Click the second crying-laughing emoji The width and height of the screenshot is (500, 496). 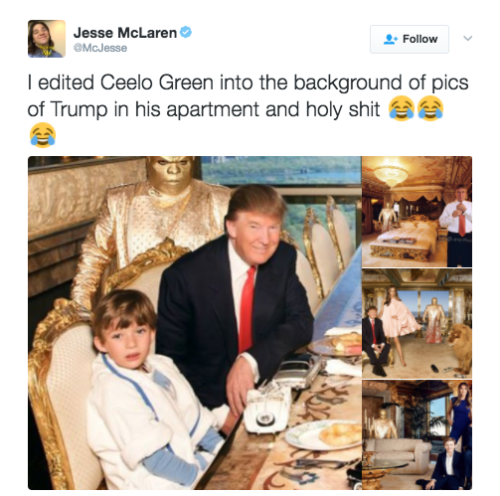click(x=430, y=108)
